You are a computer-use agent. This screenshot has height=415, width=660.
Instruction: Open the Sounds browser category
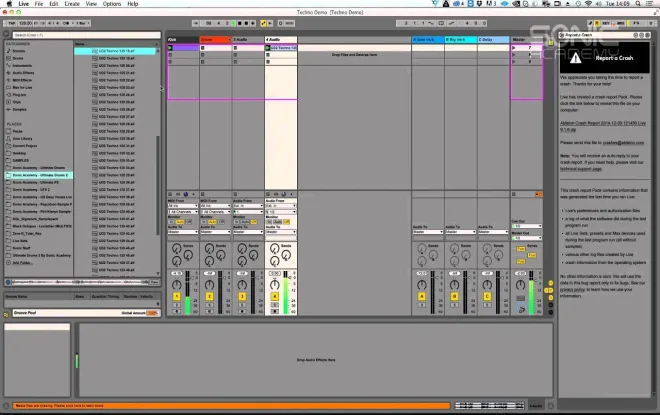click(19, 51)
